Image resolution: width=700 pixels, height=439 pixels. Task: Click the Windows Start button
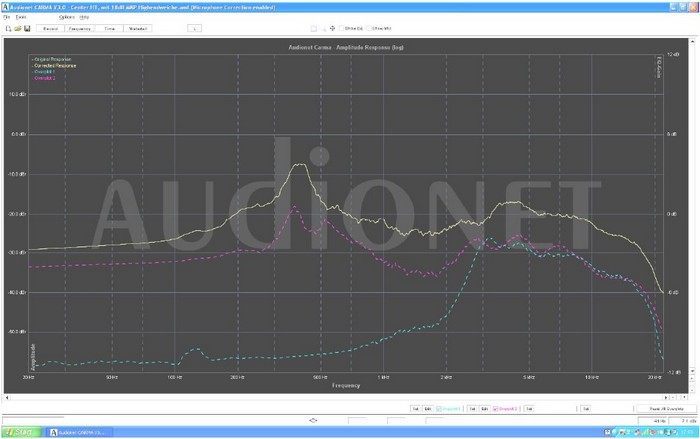click(21, 432)
